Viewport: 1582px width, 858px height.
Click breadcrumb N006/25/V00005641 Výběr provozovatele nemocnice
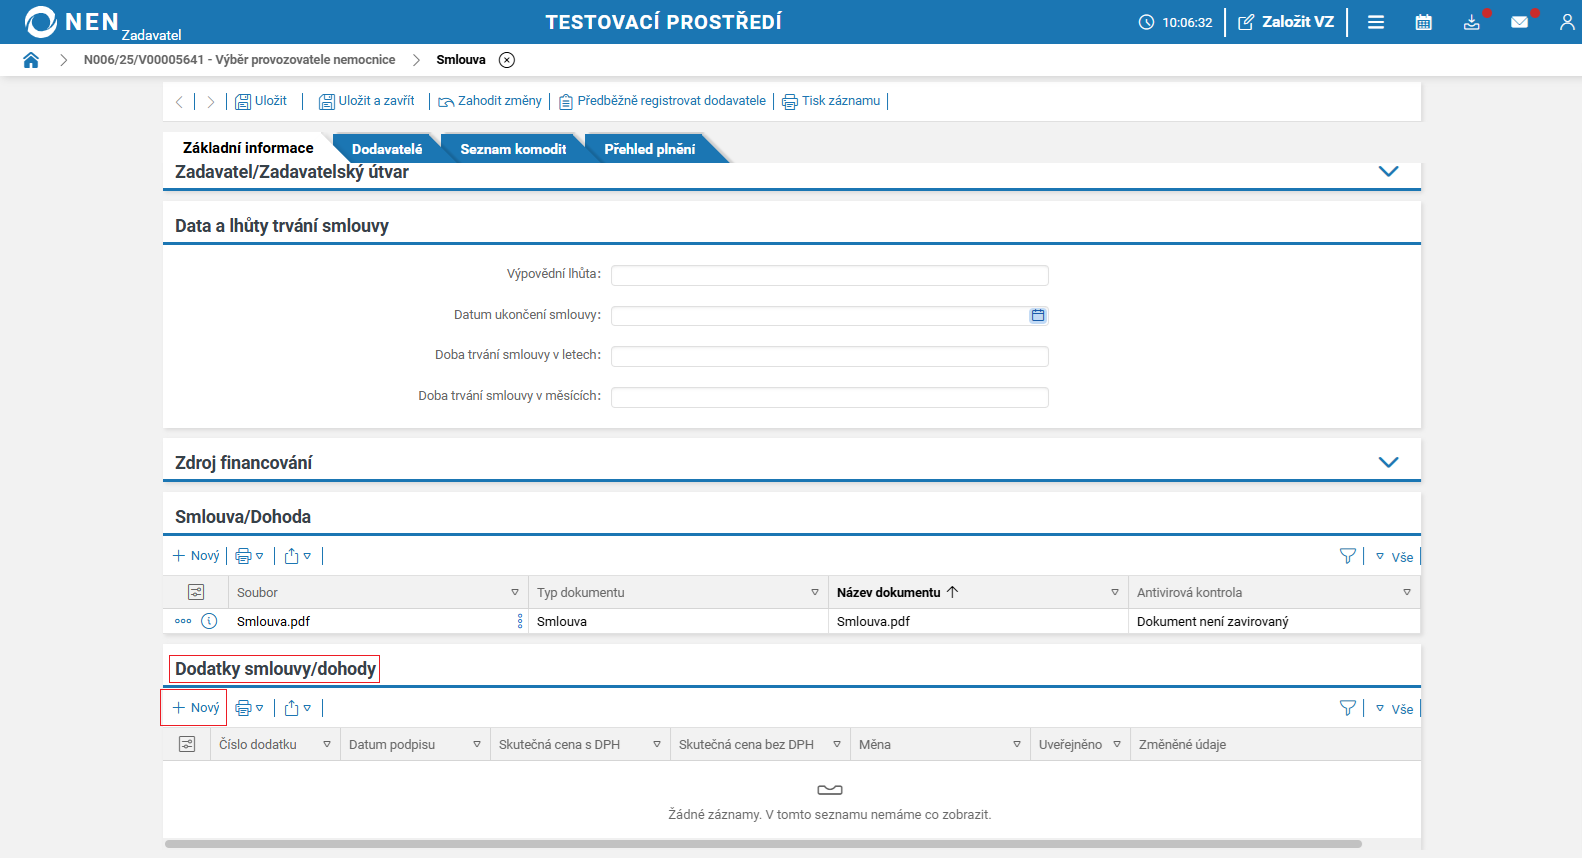(239, 60)
